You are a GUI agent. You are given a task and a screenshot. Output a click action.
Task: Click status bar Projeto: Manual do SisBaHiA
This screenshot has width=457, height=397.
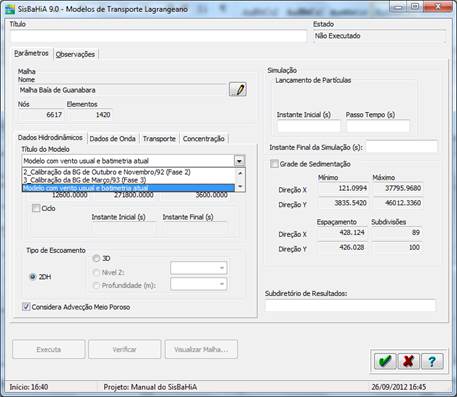(150, 387)
